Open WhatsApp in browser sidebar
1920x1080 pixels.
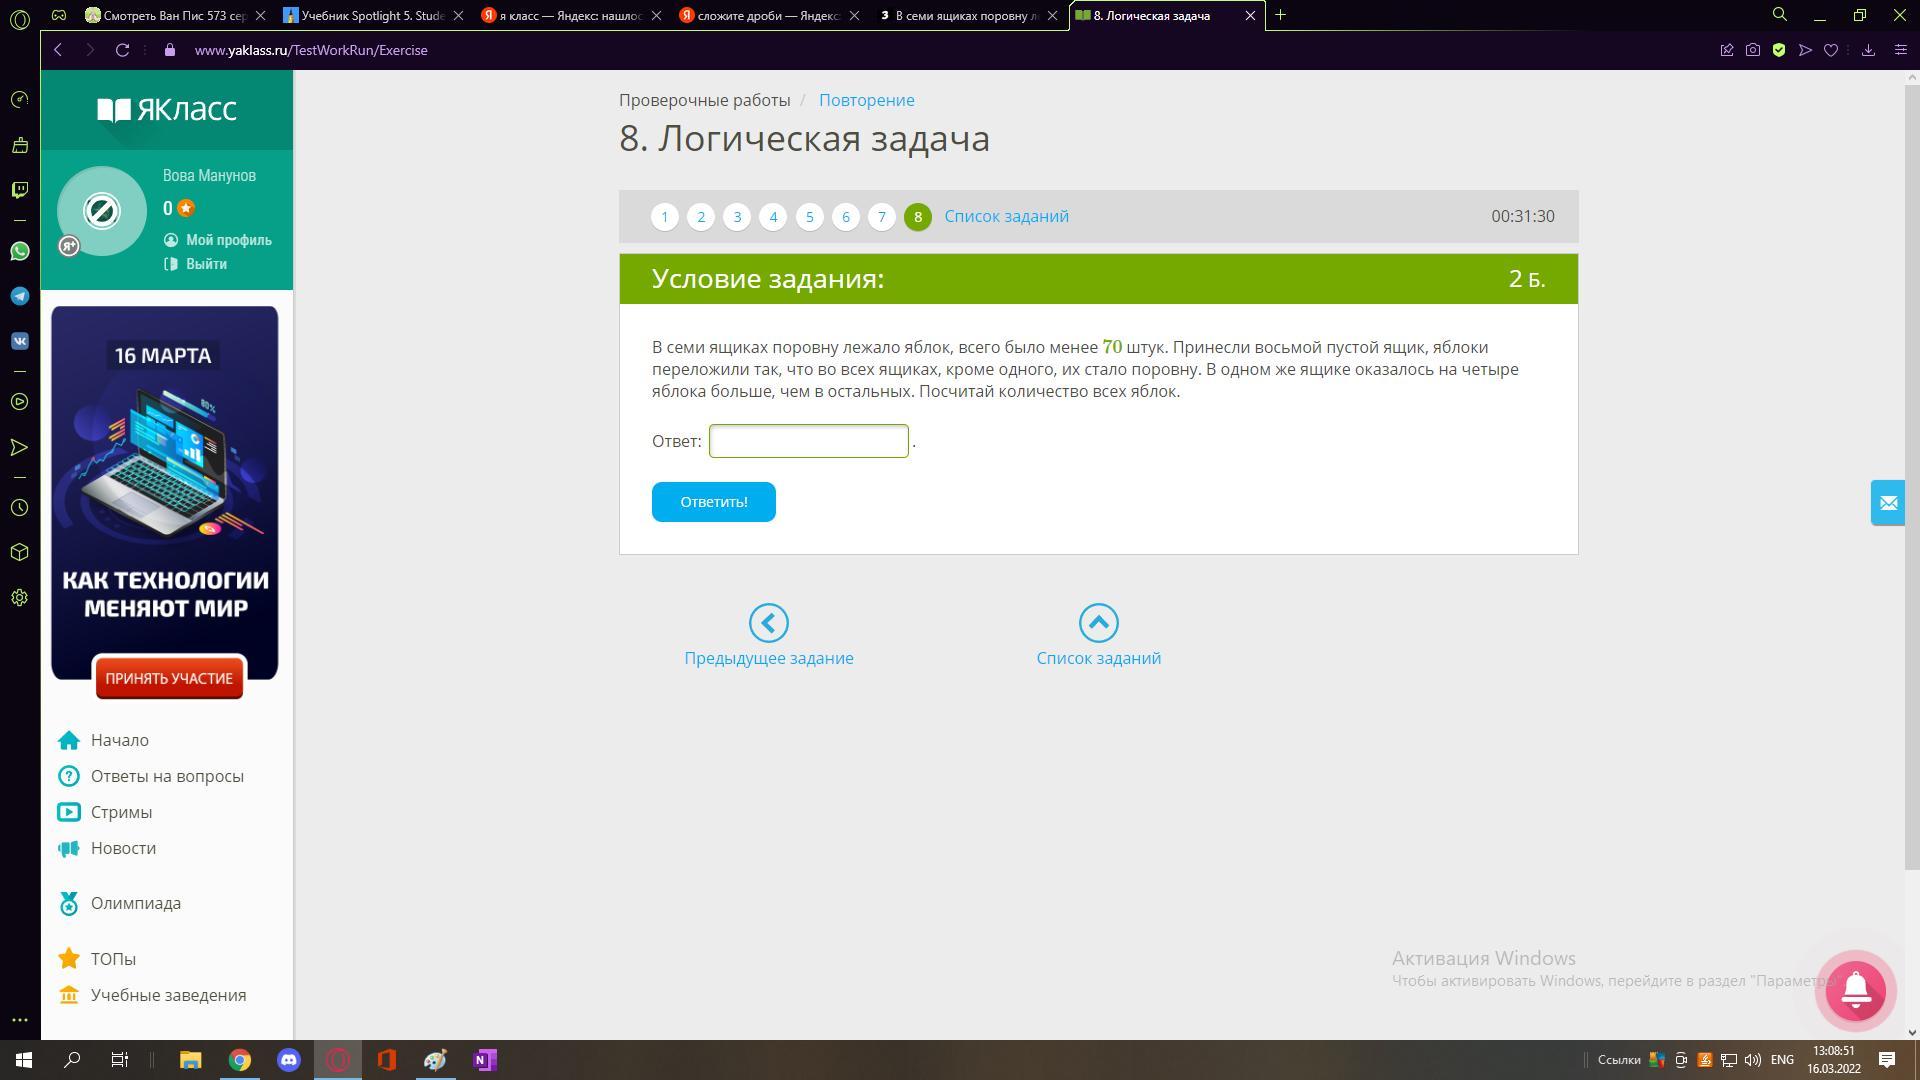click(x=19, y=251)
